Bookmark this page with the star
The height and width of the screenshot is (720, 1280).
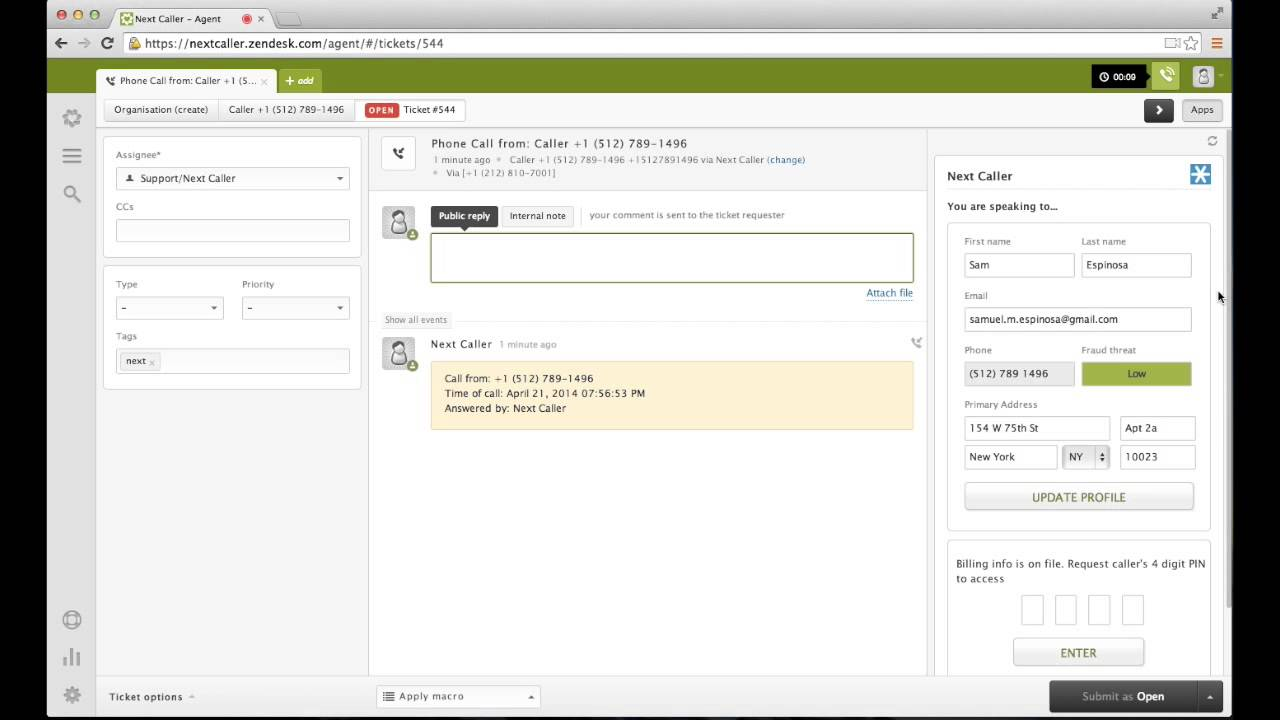(1191, 43)
